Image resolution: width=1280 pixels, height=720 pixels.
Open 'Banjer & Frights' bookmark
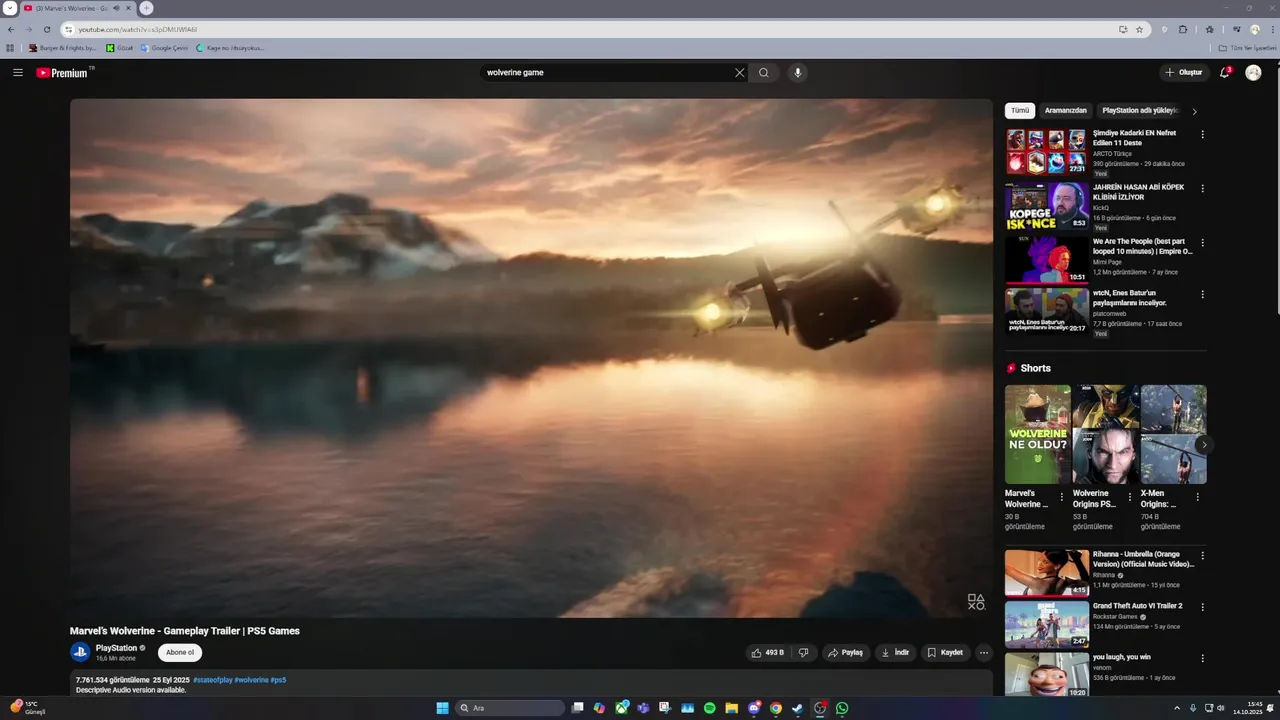point(63,48)
